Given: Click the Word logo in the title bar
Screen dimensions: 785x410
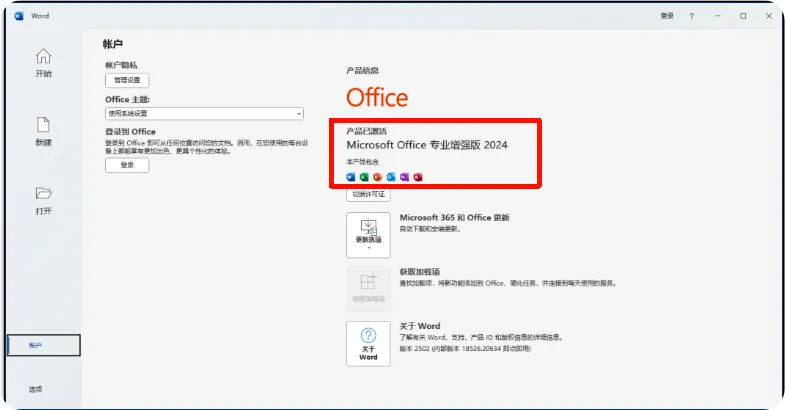Looking at the screenshot, I should pyautogui.click(x=19, y=16).
